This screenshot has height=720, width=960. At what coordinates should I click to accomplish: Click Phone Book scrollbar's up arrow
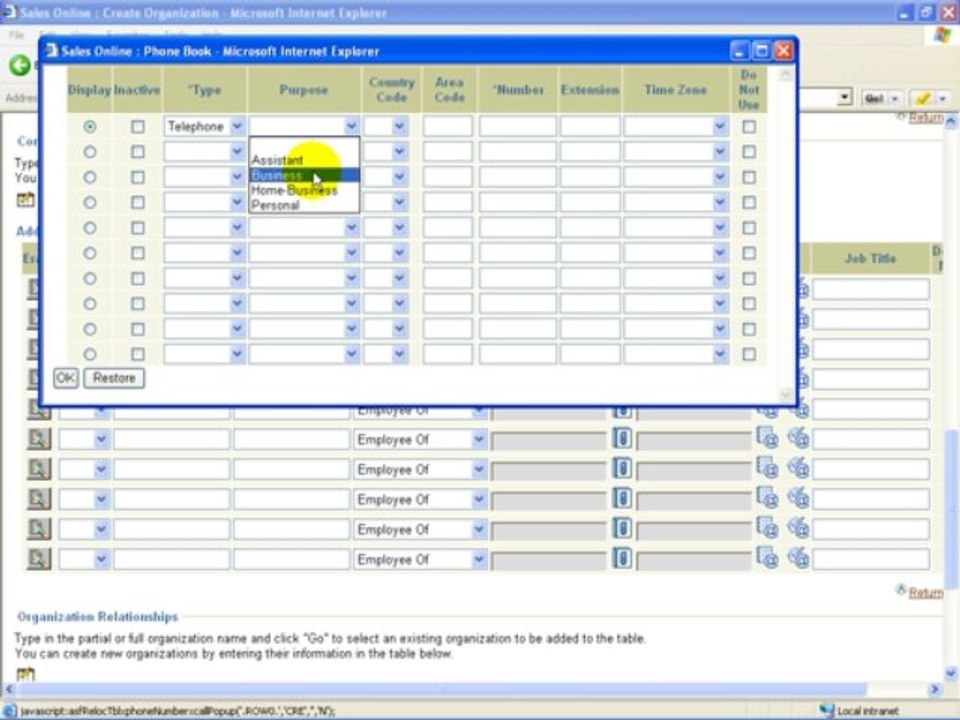tap(786, 75)
